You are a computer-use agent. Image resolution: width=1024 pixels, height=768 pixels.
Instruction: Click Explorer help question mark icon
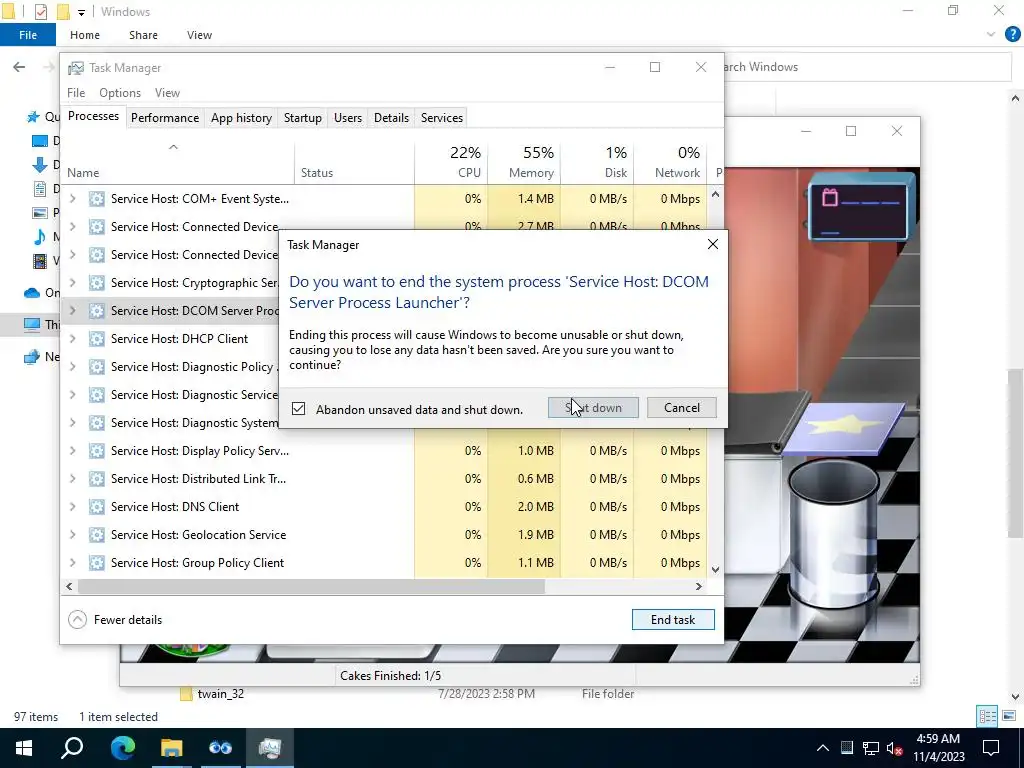tap(1012, 35)
